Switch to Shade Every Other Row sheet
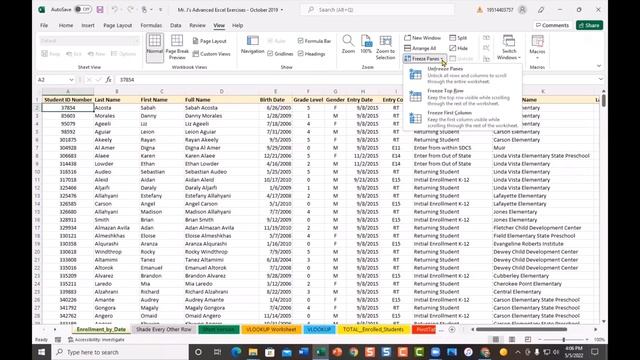This screenshot has height=360, width=640. [x=164, y=329]
